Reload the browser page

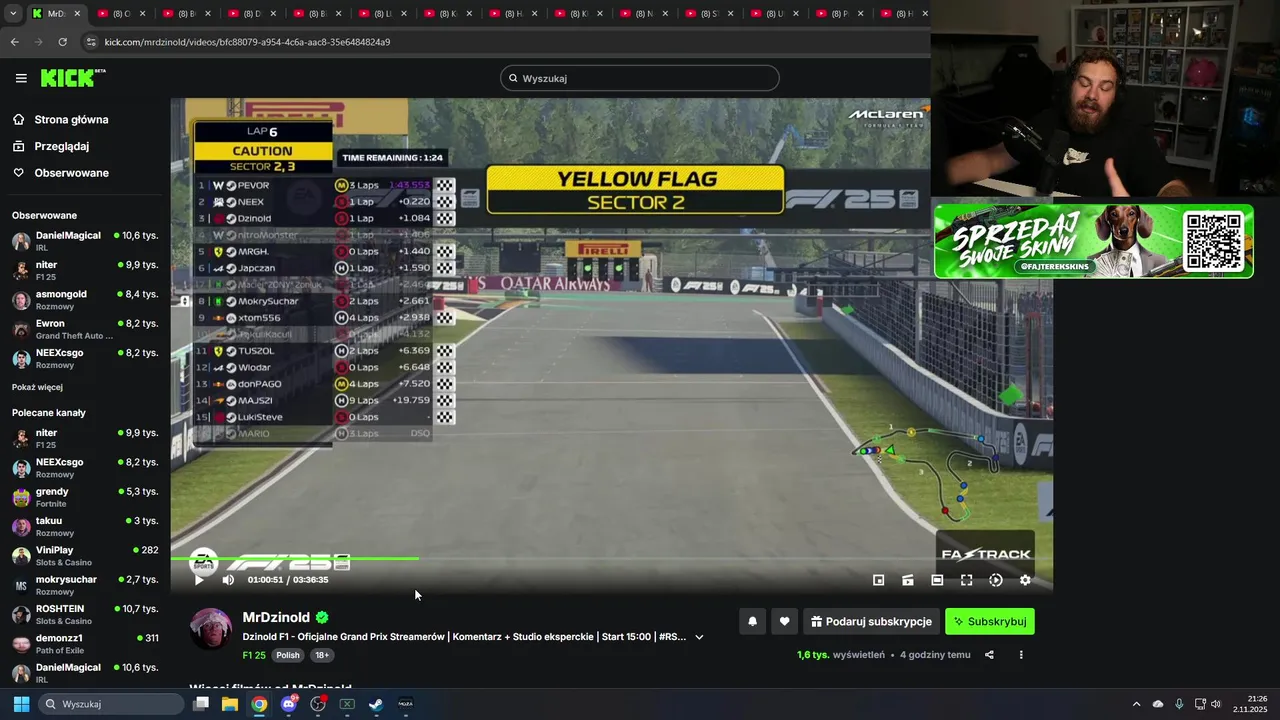(62, 42)
